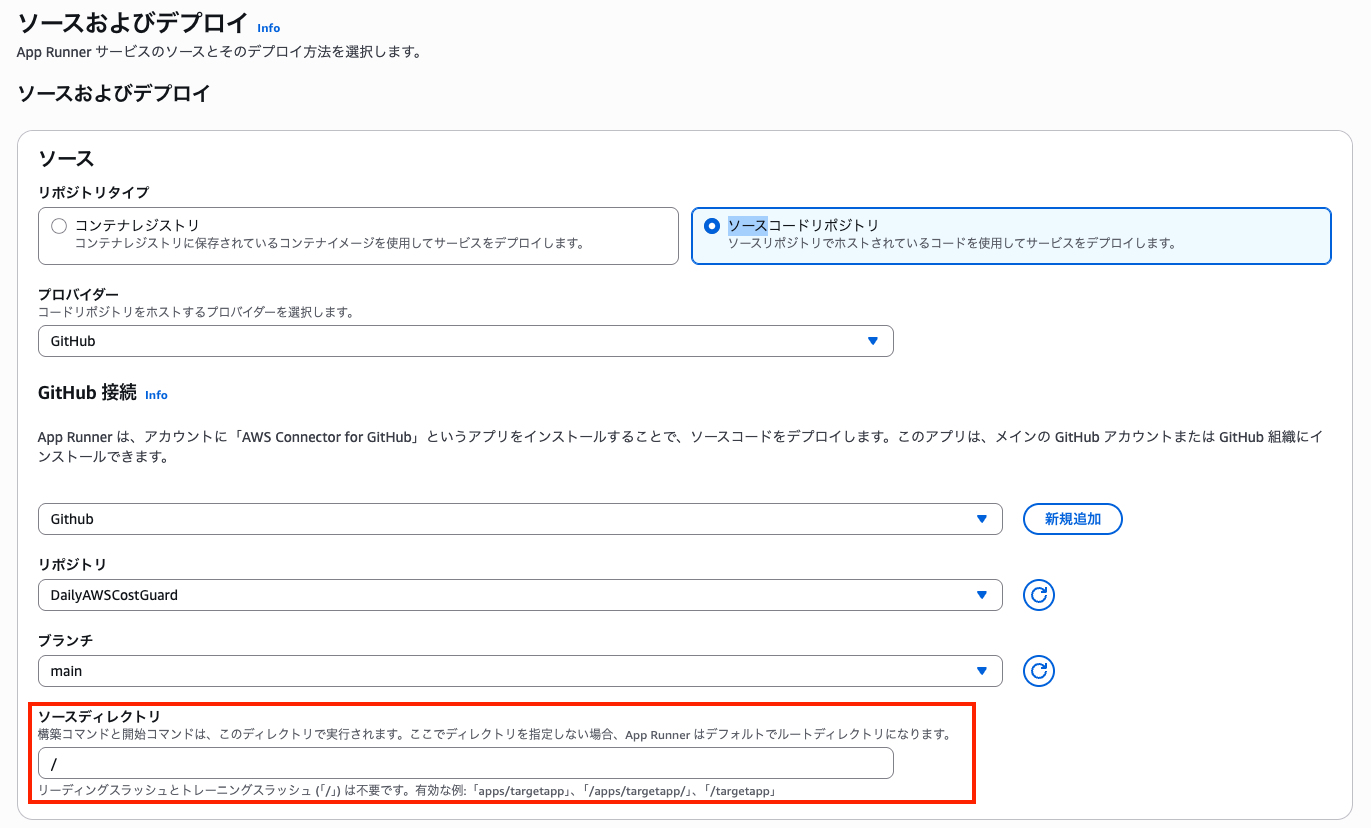Open the provider dropdown showing GitHub
1371x828 pixels.
[x=465, y=341]
